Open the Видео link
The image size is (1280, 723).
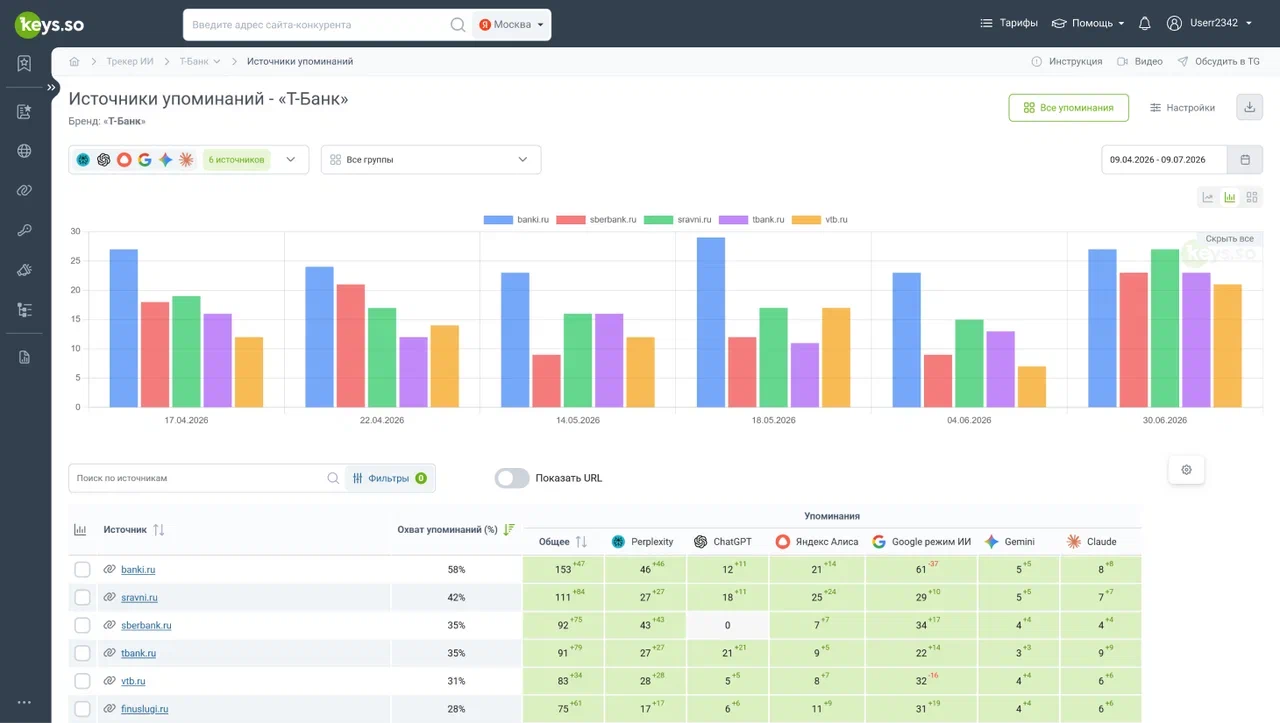point(1140,62)
